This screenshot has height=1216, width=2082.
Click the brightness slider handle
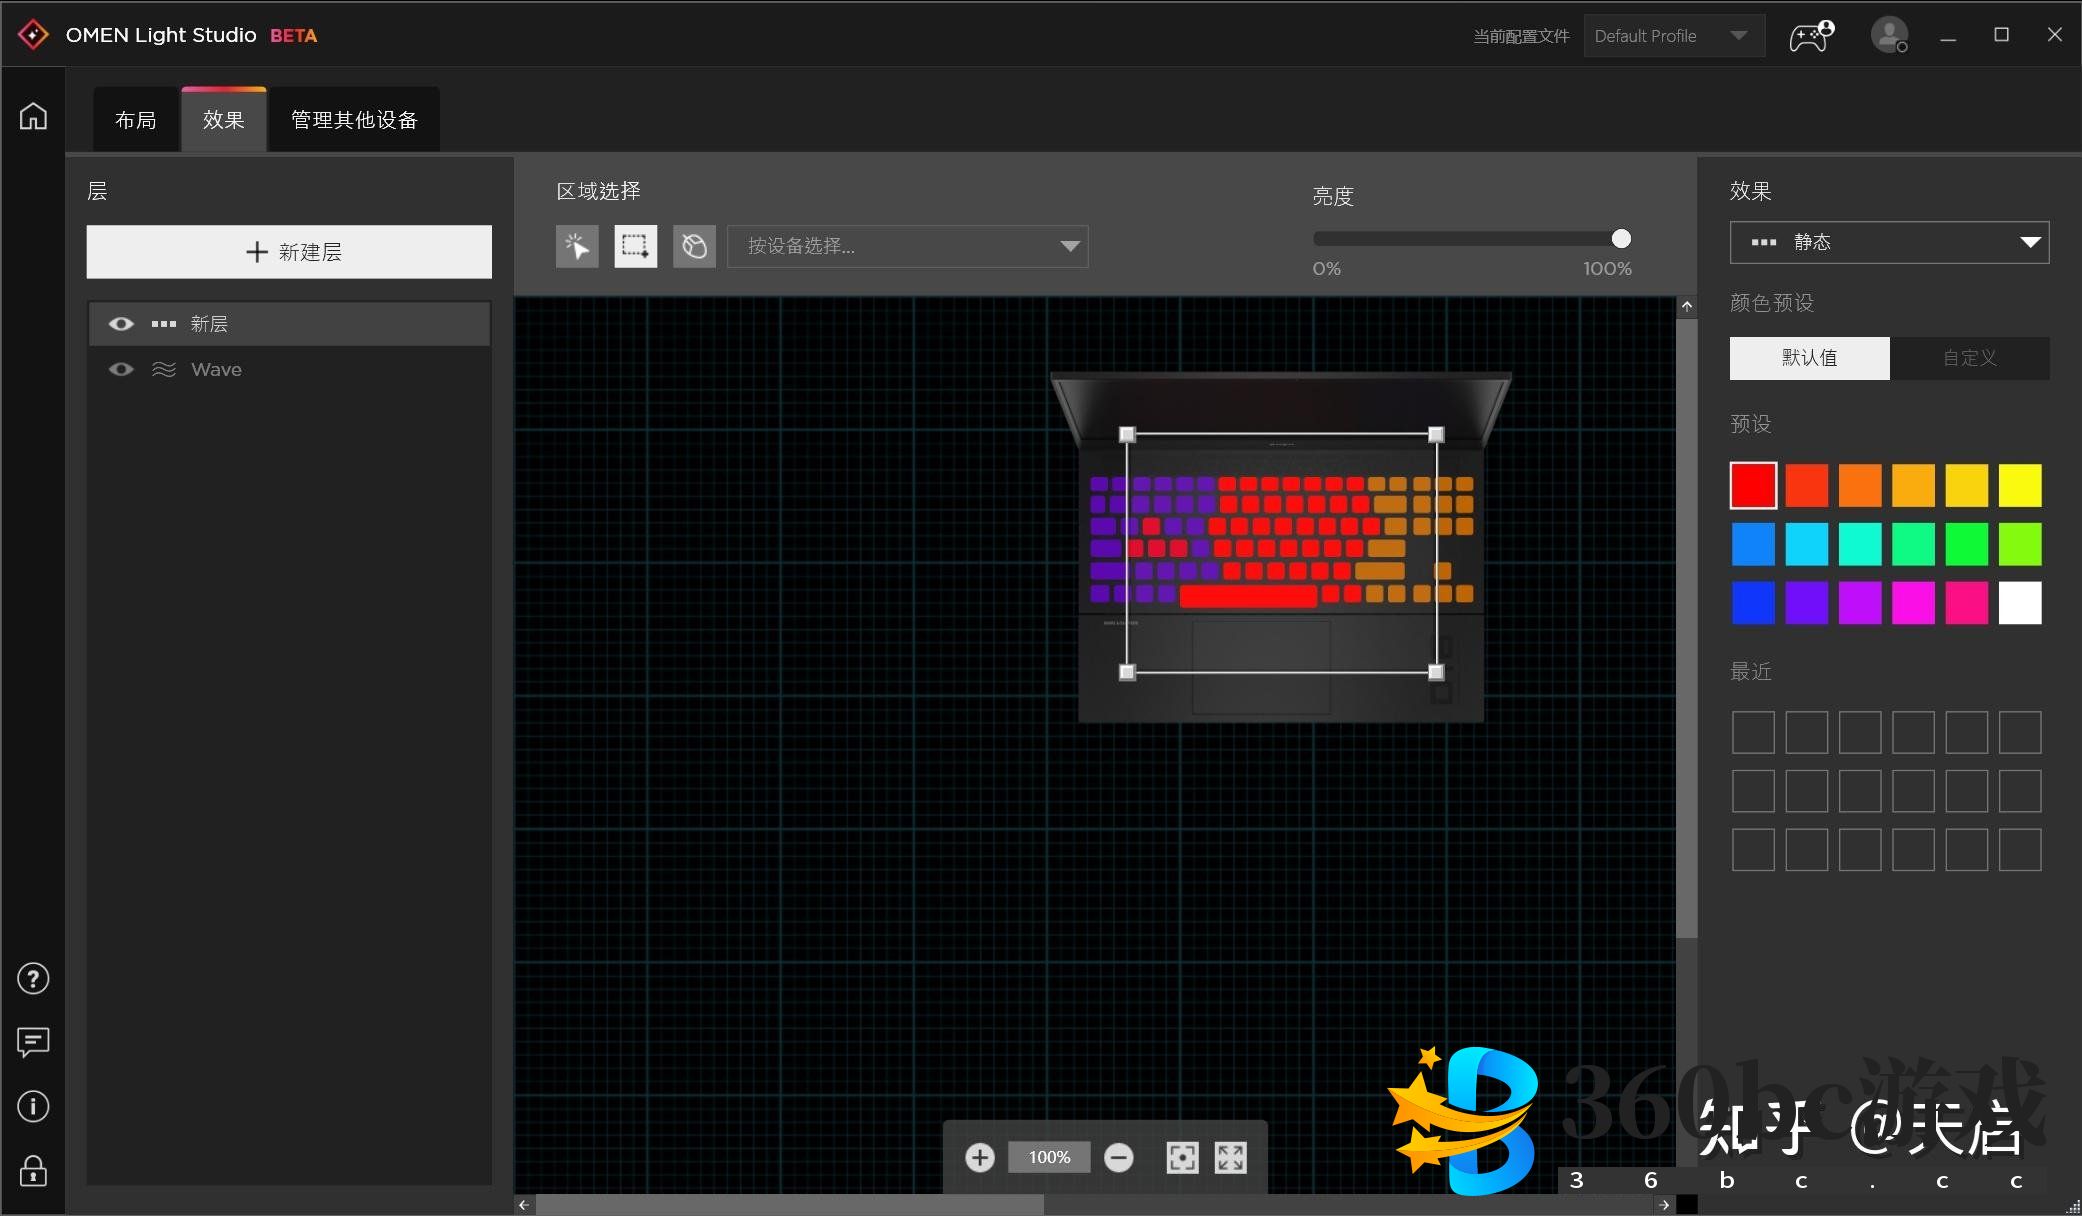[x=1621, y=239]
